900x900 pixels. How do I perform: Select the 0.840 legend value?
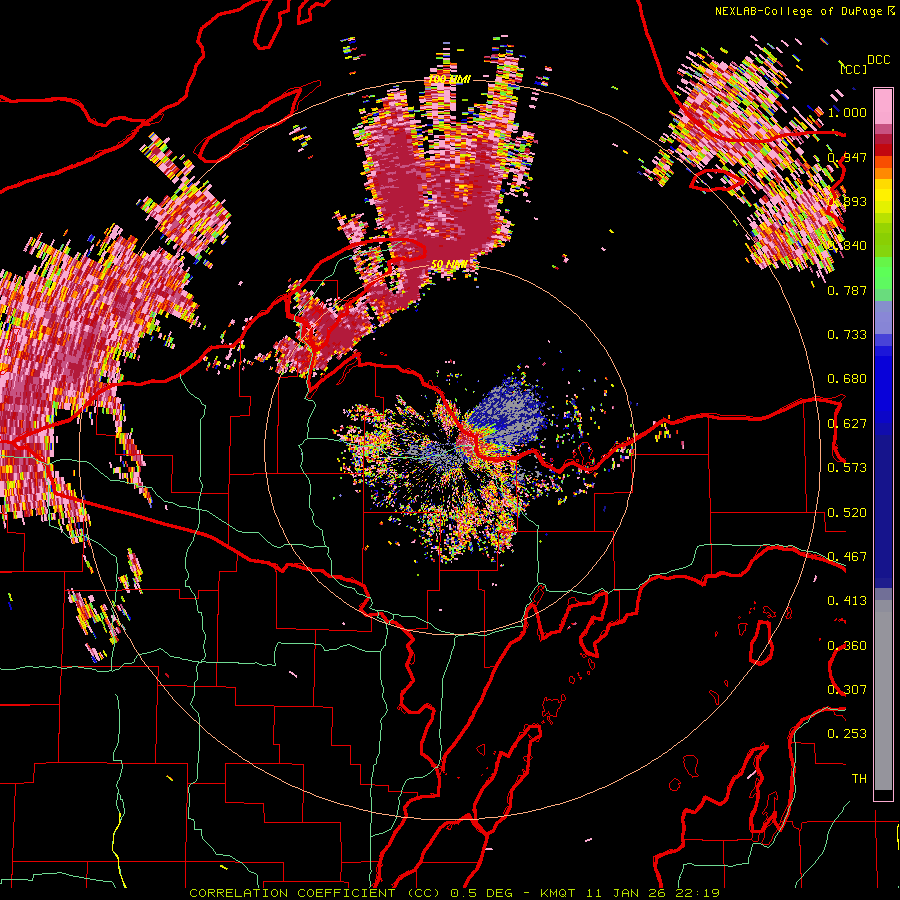[847, 246]
